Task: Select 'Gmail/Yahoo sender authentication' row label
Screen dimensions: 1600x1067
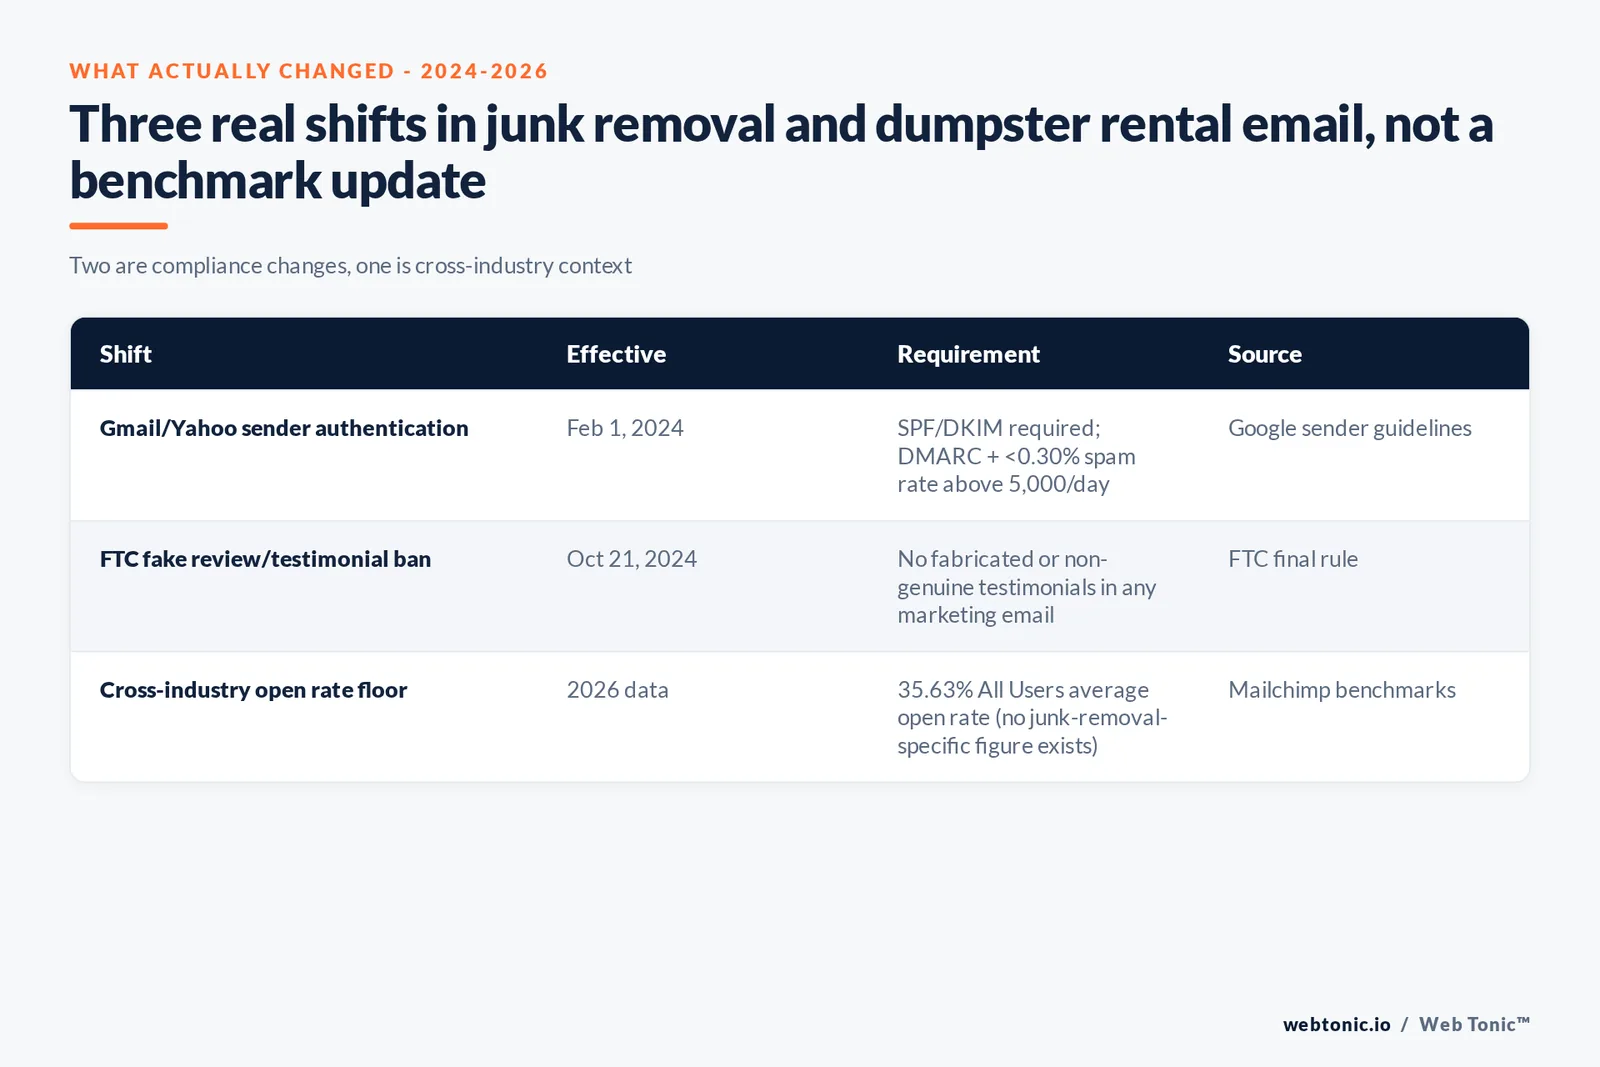Action: 284,428
